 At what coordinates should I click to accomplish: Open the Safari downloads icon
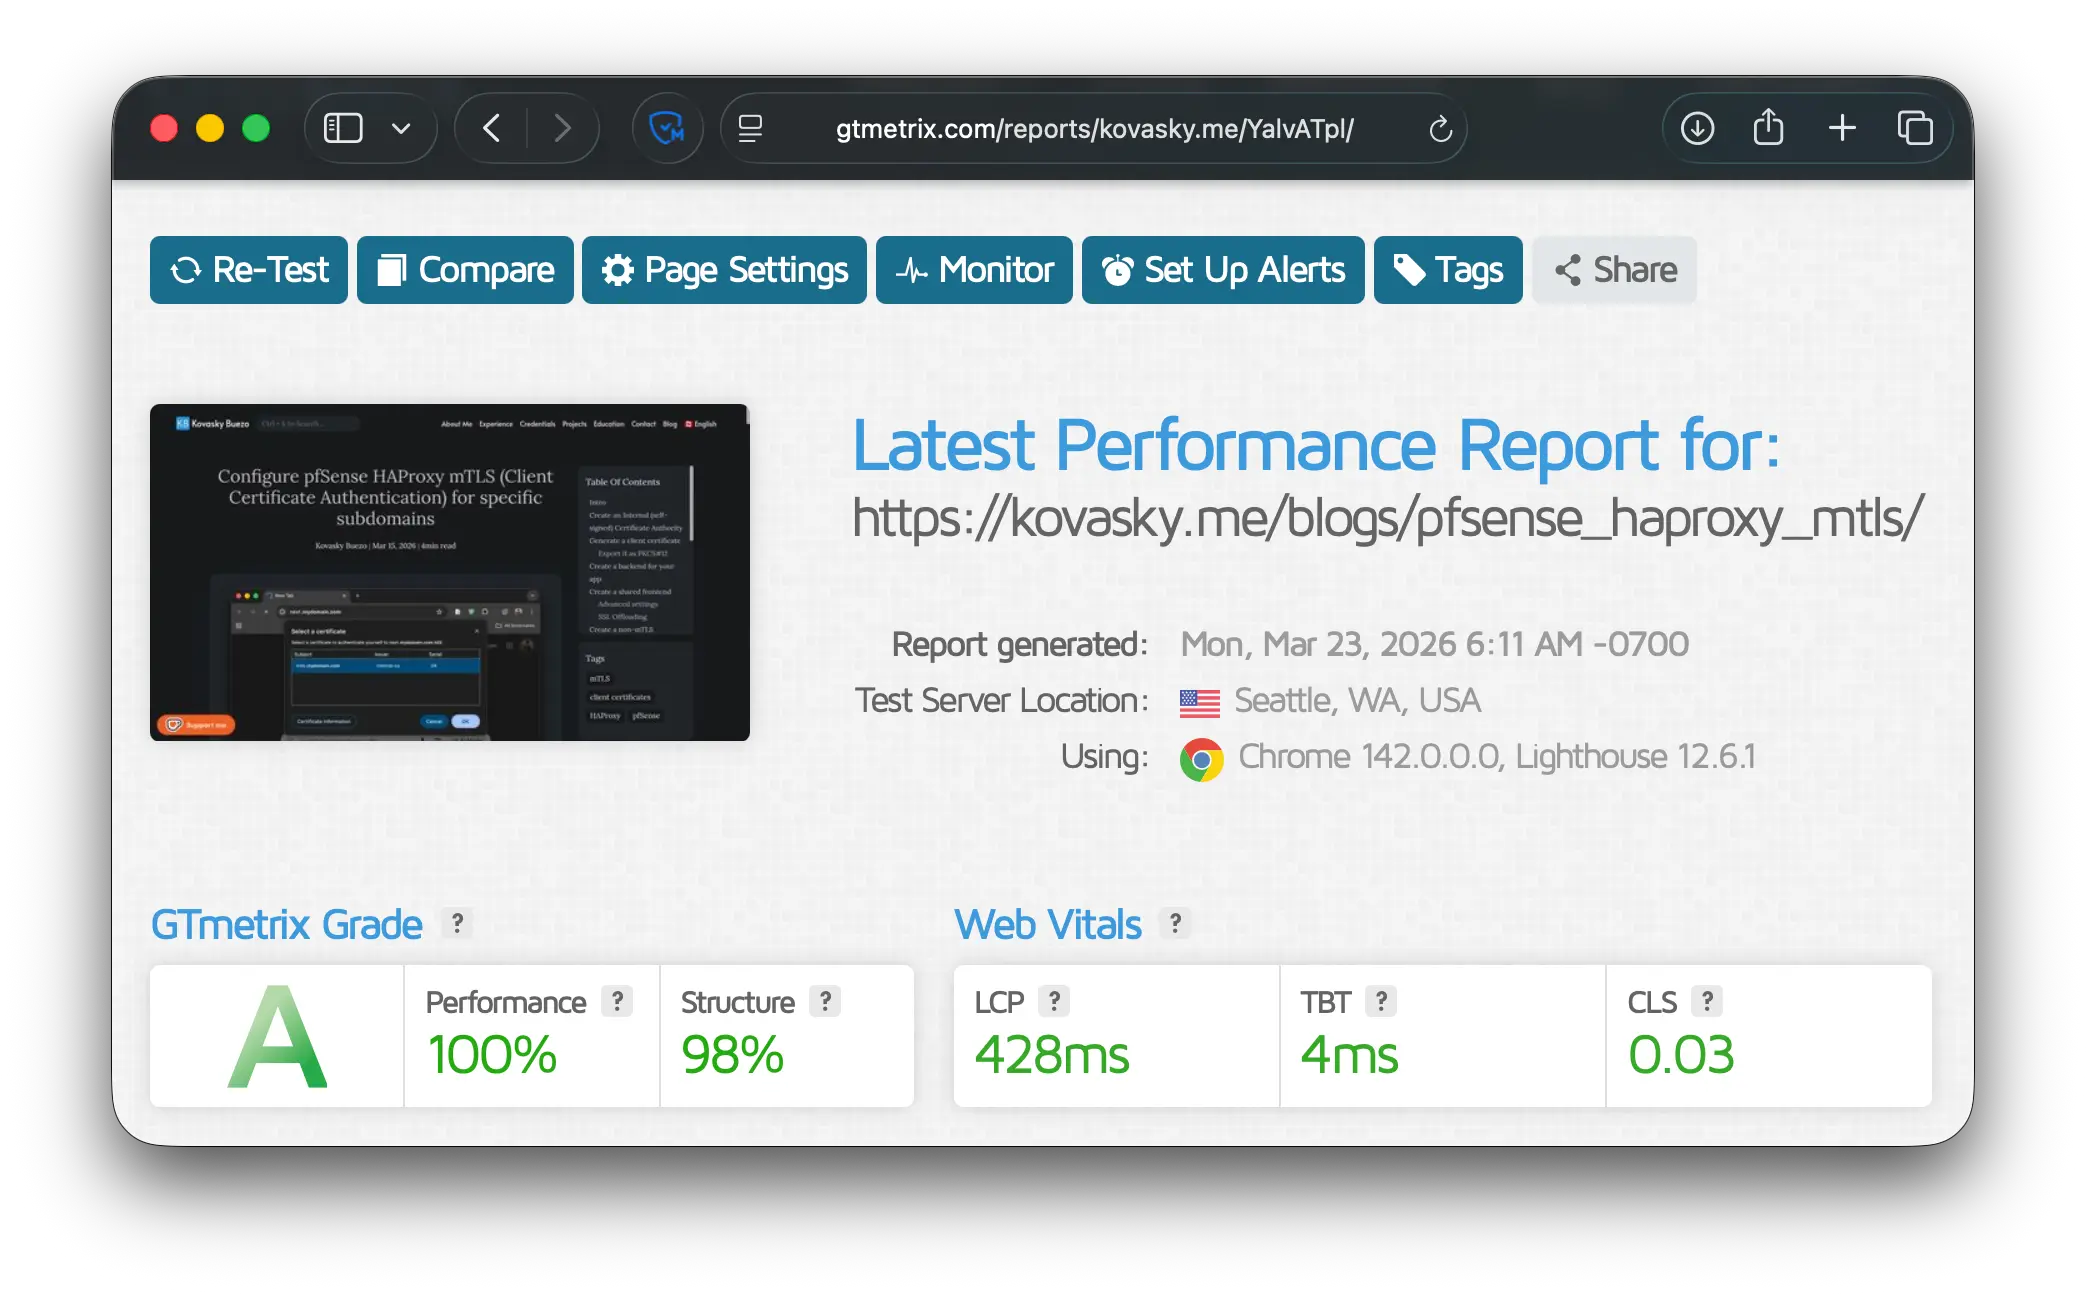coord(1697,128)
